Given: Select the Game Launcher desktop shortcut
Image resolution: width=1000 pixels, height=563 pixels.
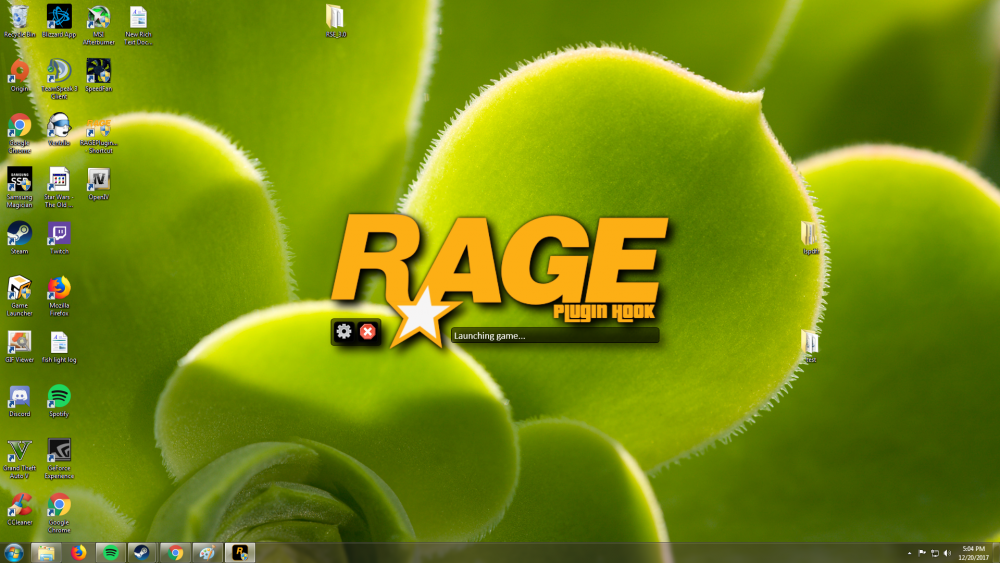Looking at the screenshot, I should [20, 296].
